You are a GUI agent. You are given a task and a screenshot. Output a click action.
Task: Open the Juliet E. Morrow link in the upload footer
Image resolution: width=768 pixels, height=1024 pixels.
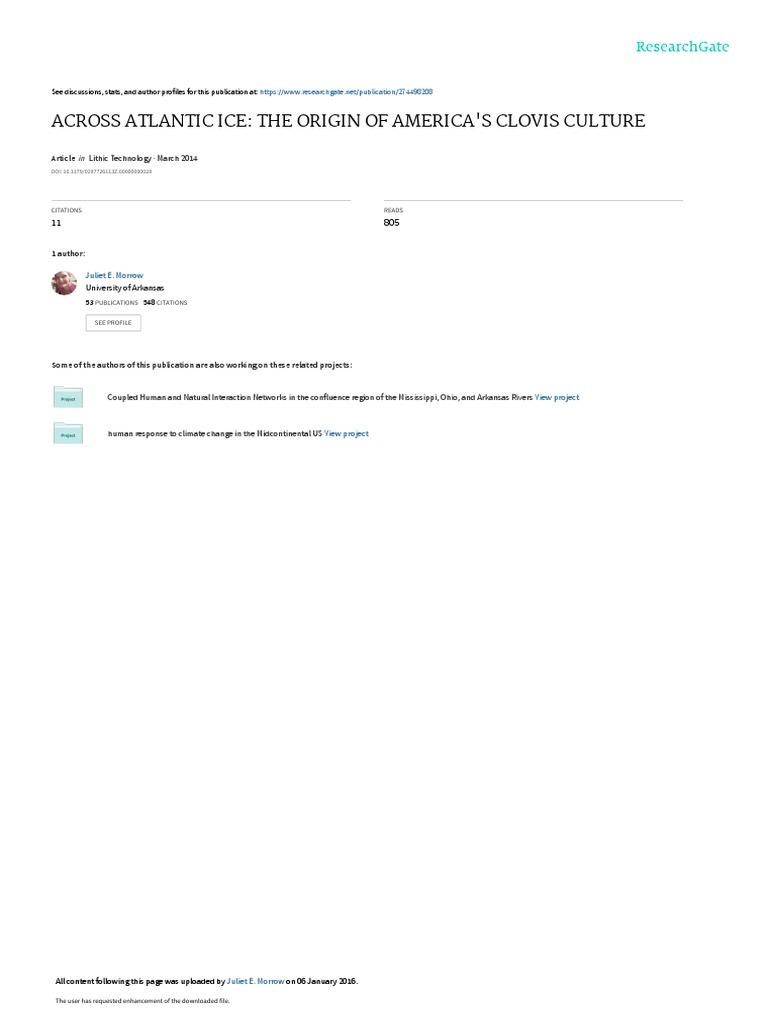click(255, 982)
